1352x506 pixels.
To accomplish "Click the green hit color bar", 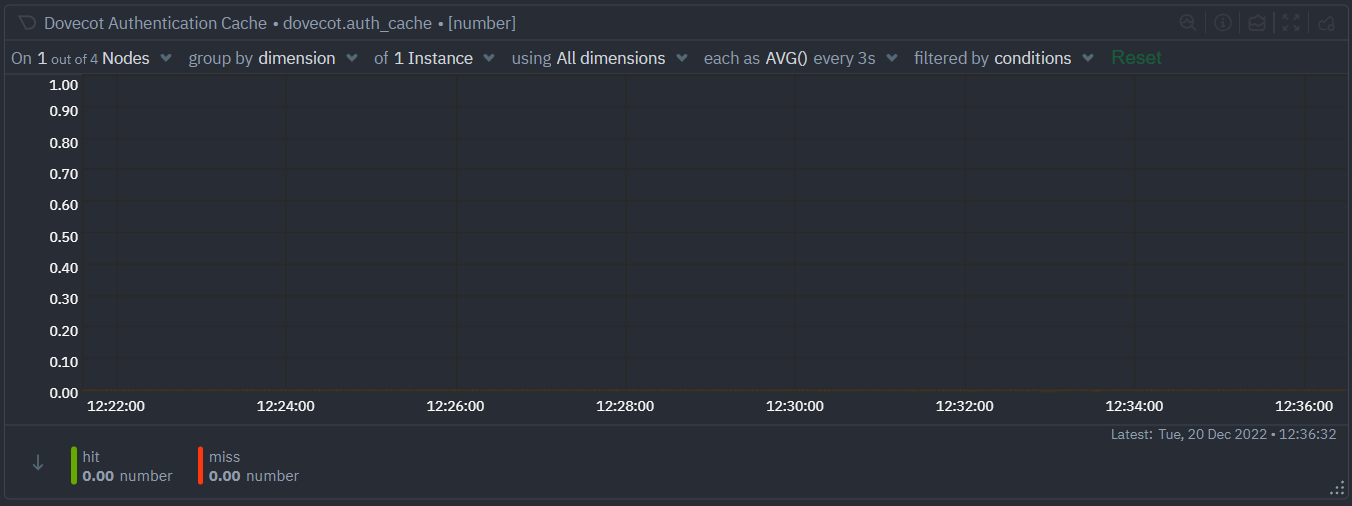I will [x=74, y=466].
